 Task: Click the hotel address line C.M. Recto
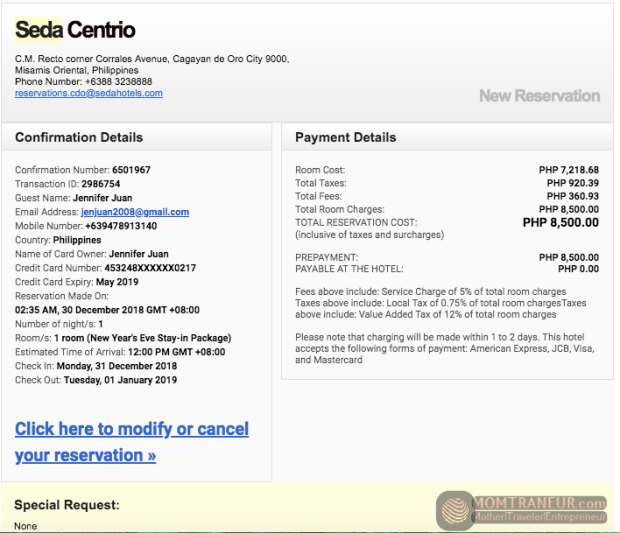152,59
